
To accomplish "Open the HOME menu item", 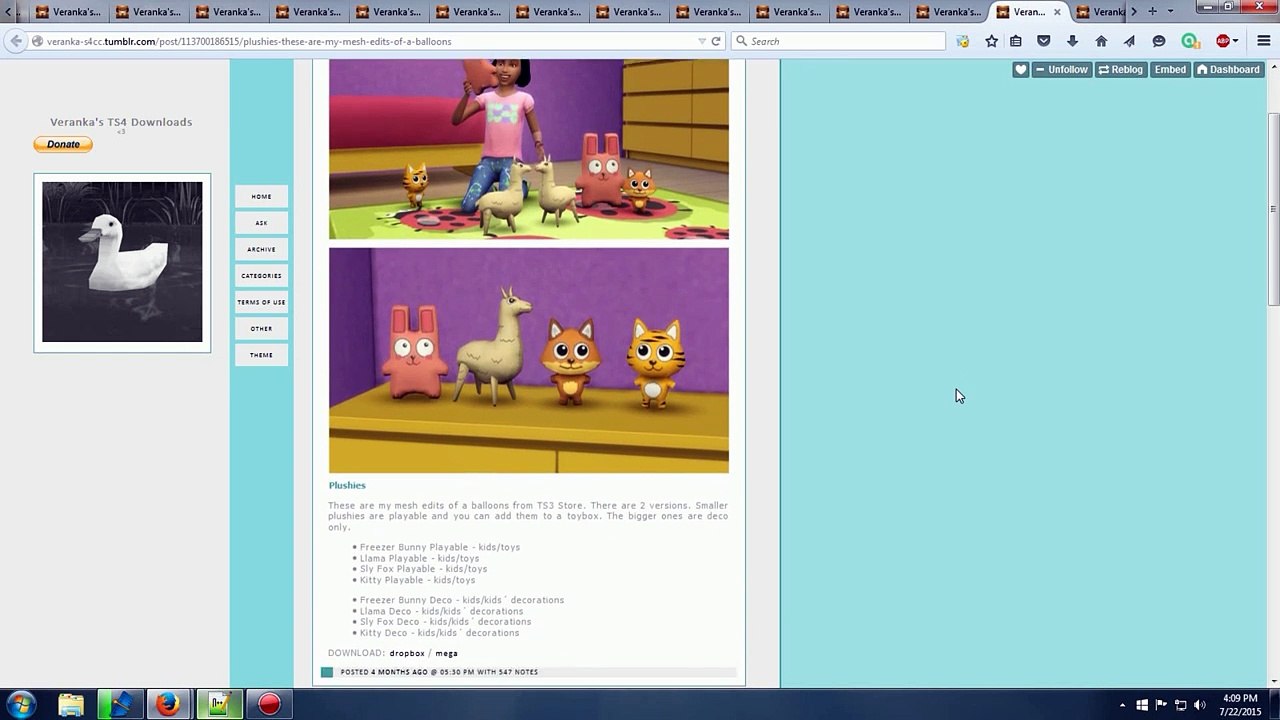I will [x=261, y=197].
